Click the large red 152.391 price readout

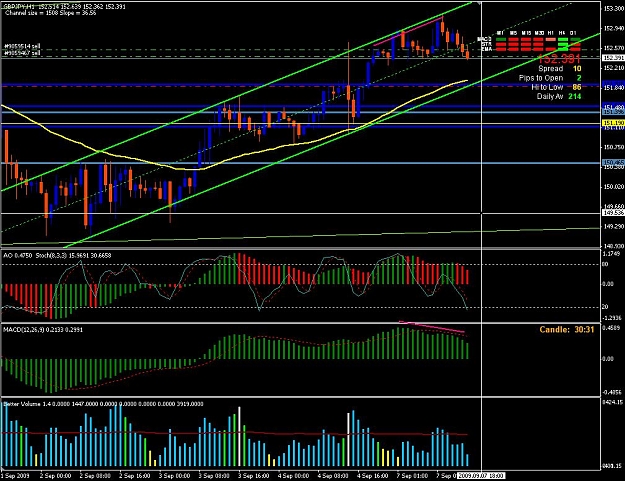559,59
